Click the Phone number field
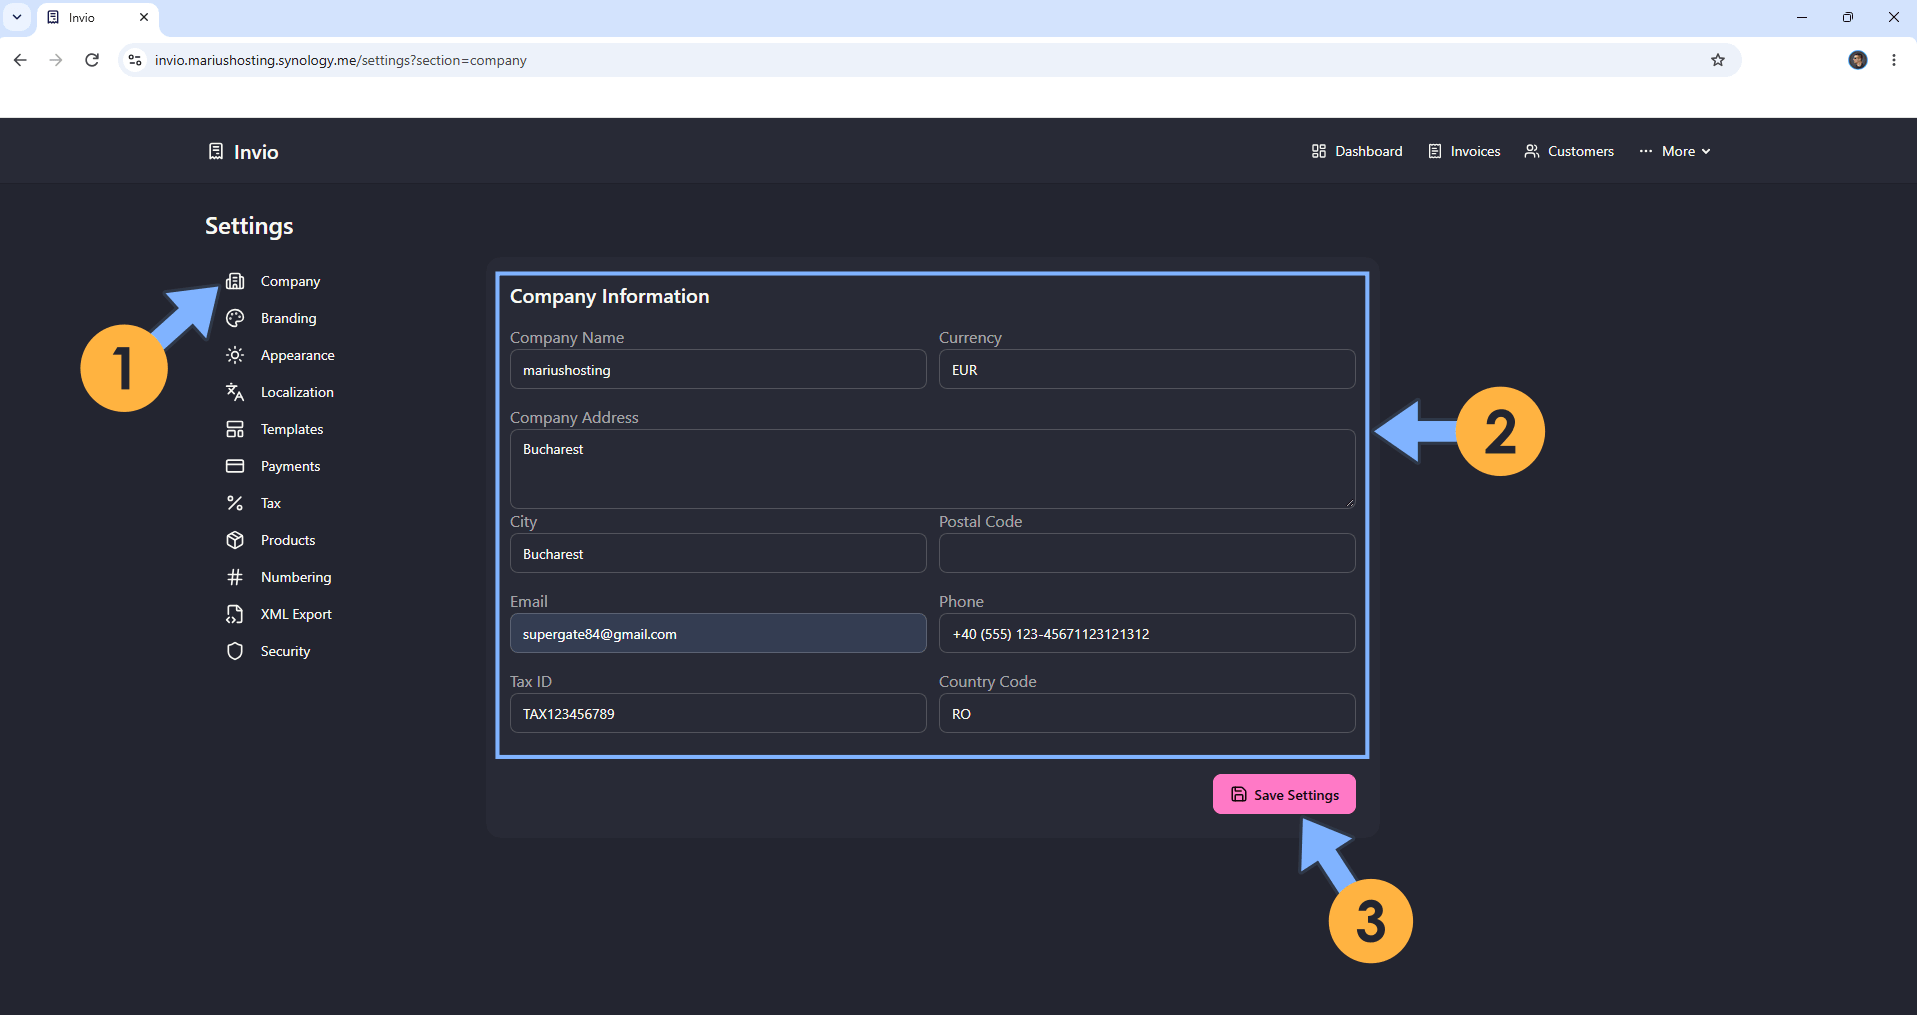The image size is (1917, 1015). (x=1147, y=633)
